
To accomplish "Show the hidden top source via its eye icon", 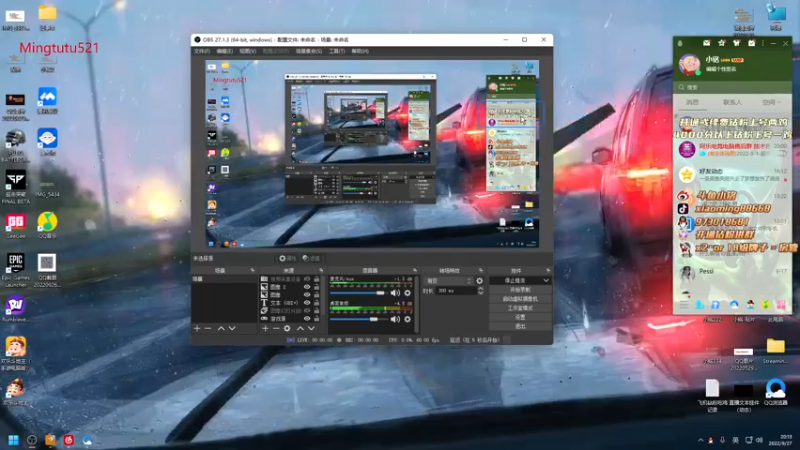I will pyautogui.click(x=307, y=279).
